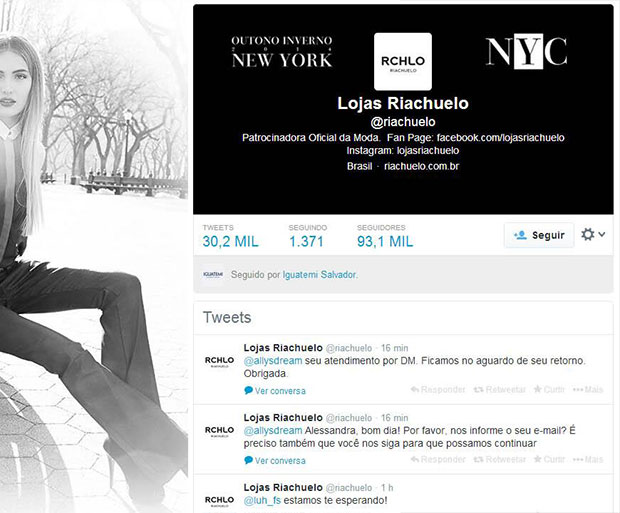Open the Seguindo 1.371 list
This screenshot has height=513, width=620.
(307, 237)
